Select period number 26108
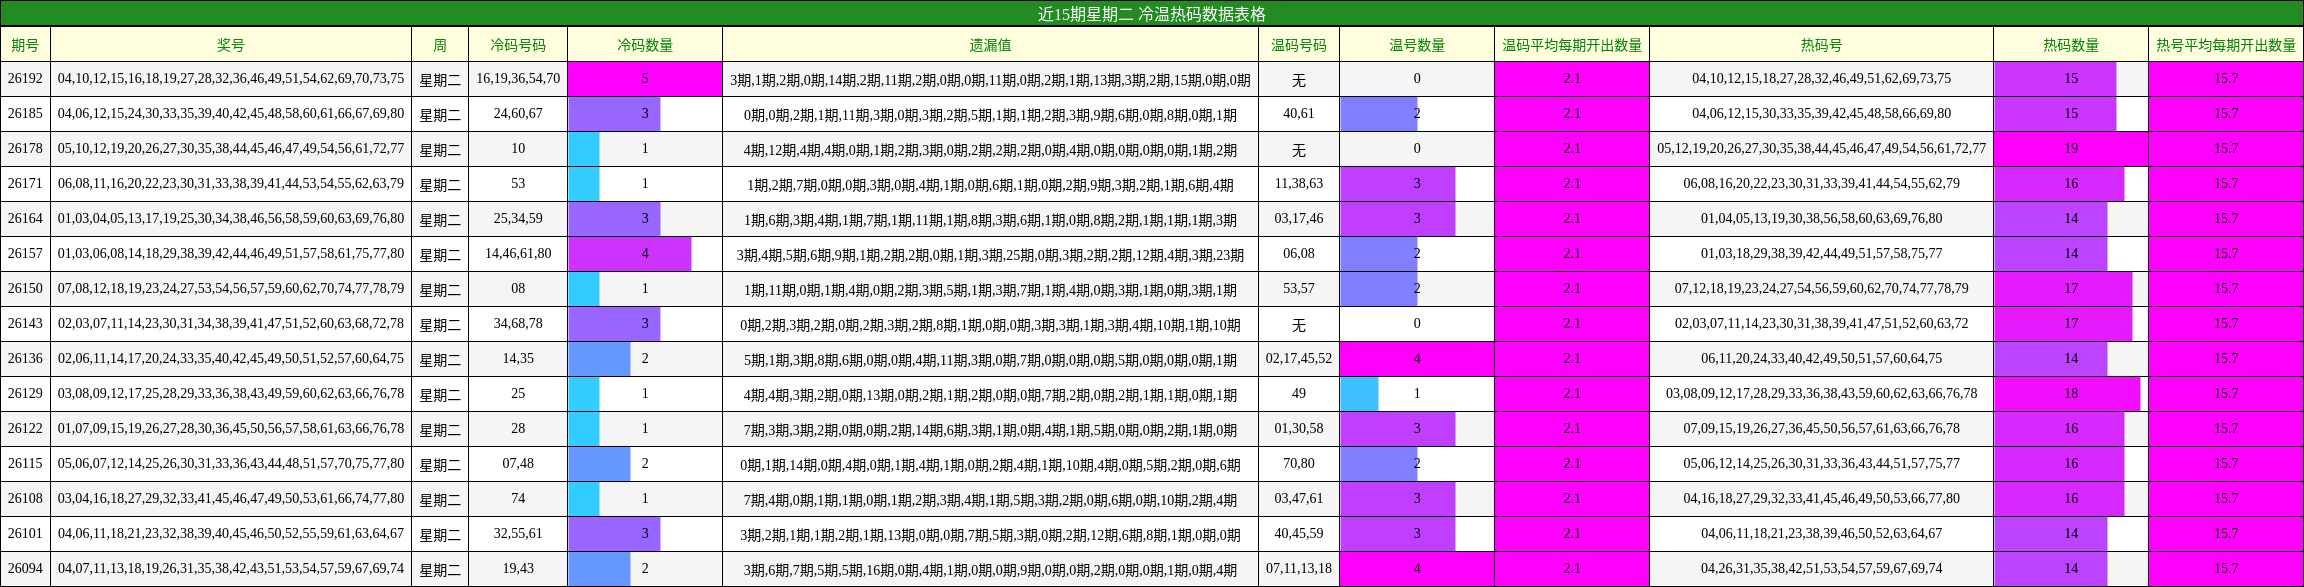Image resolution: width=2304 pixels, height=587 pixels. click(25, 499)
